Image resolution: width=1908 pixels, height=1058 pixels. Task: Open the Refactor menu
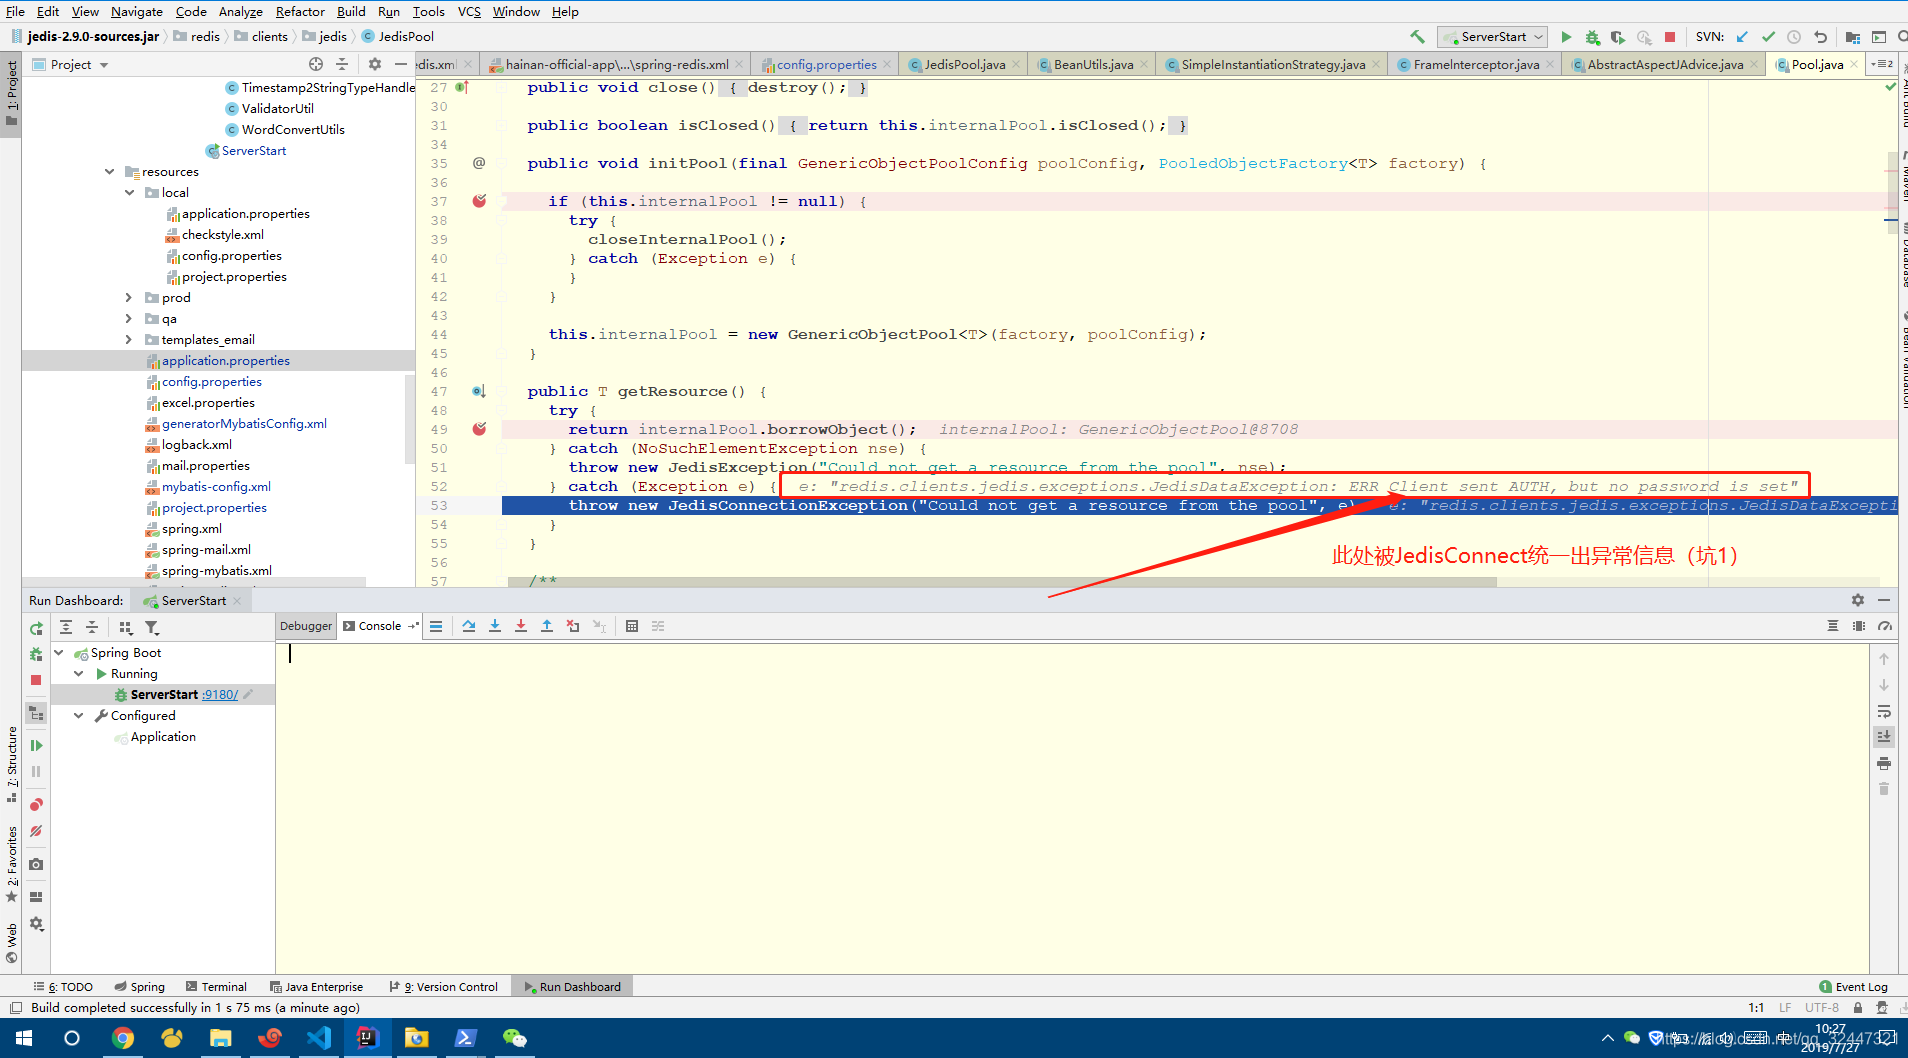tap(300, 12)
